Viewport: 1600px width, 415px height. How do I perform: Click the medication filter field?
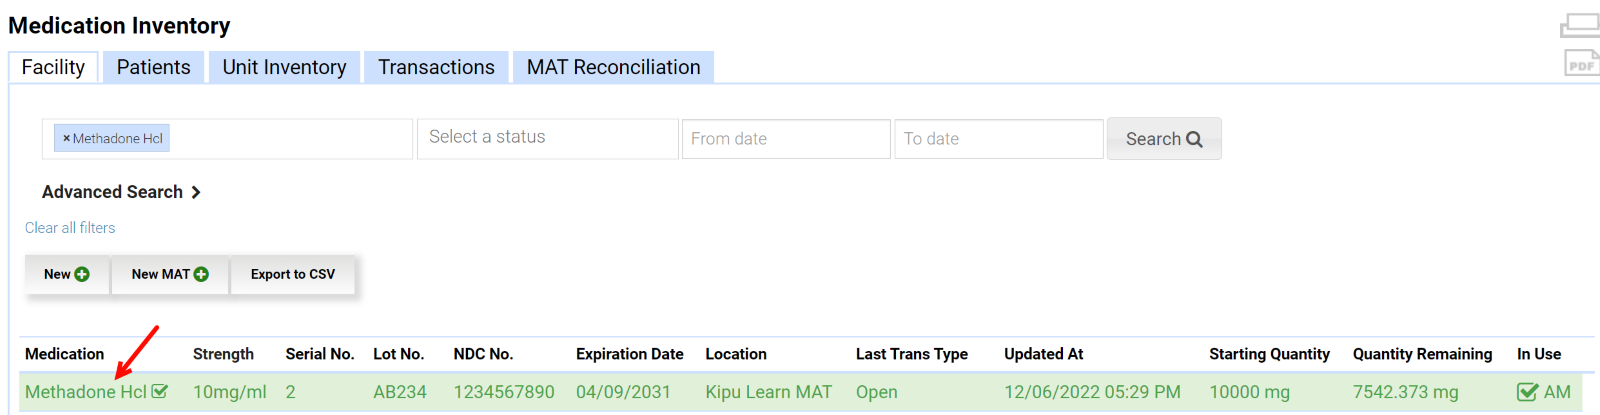point(290,139)
